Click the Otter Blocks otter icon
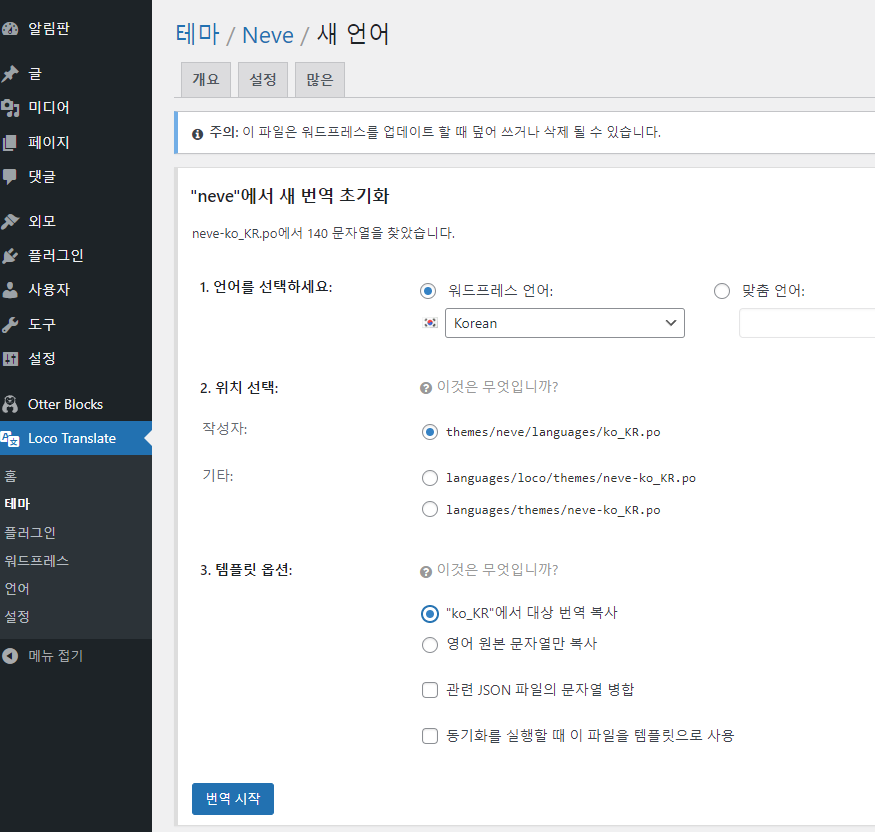 pos(10,404)
